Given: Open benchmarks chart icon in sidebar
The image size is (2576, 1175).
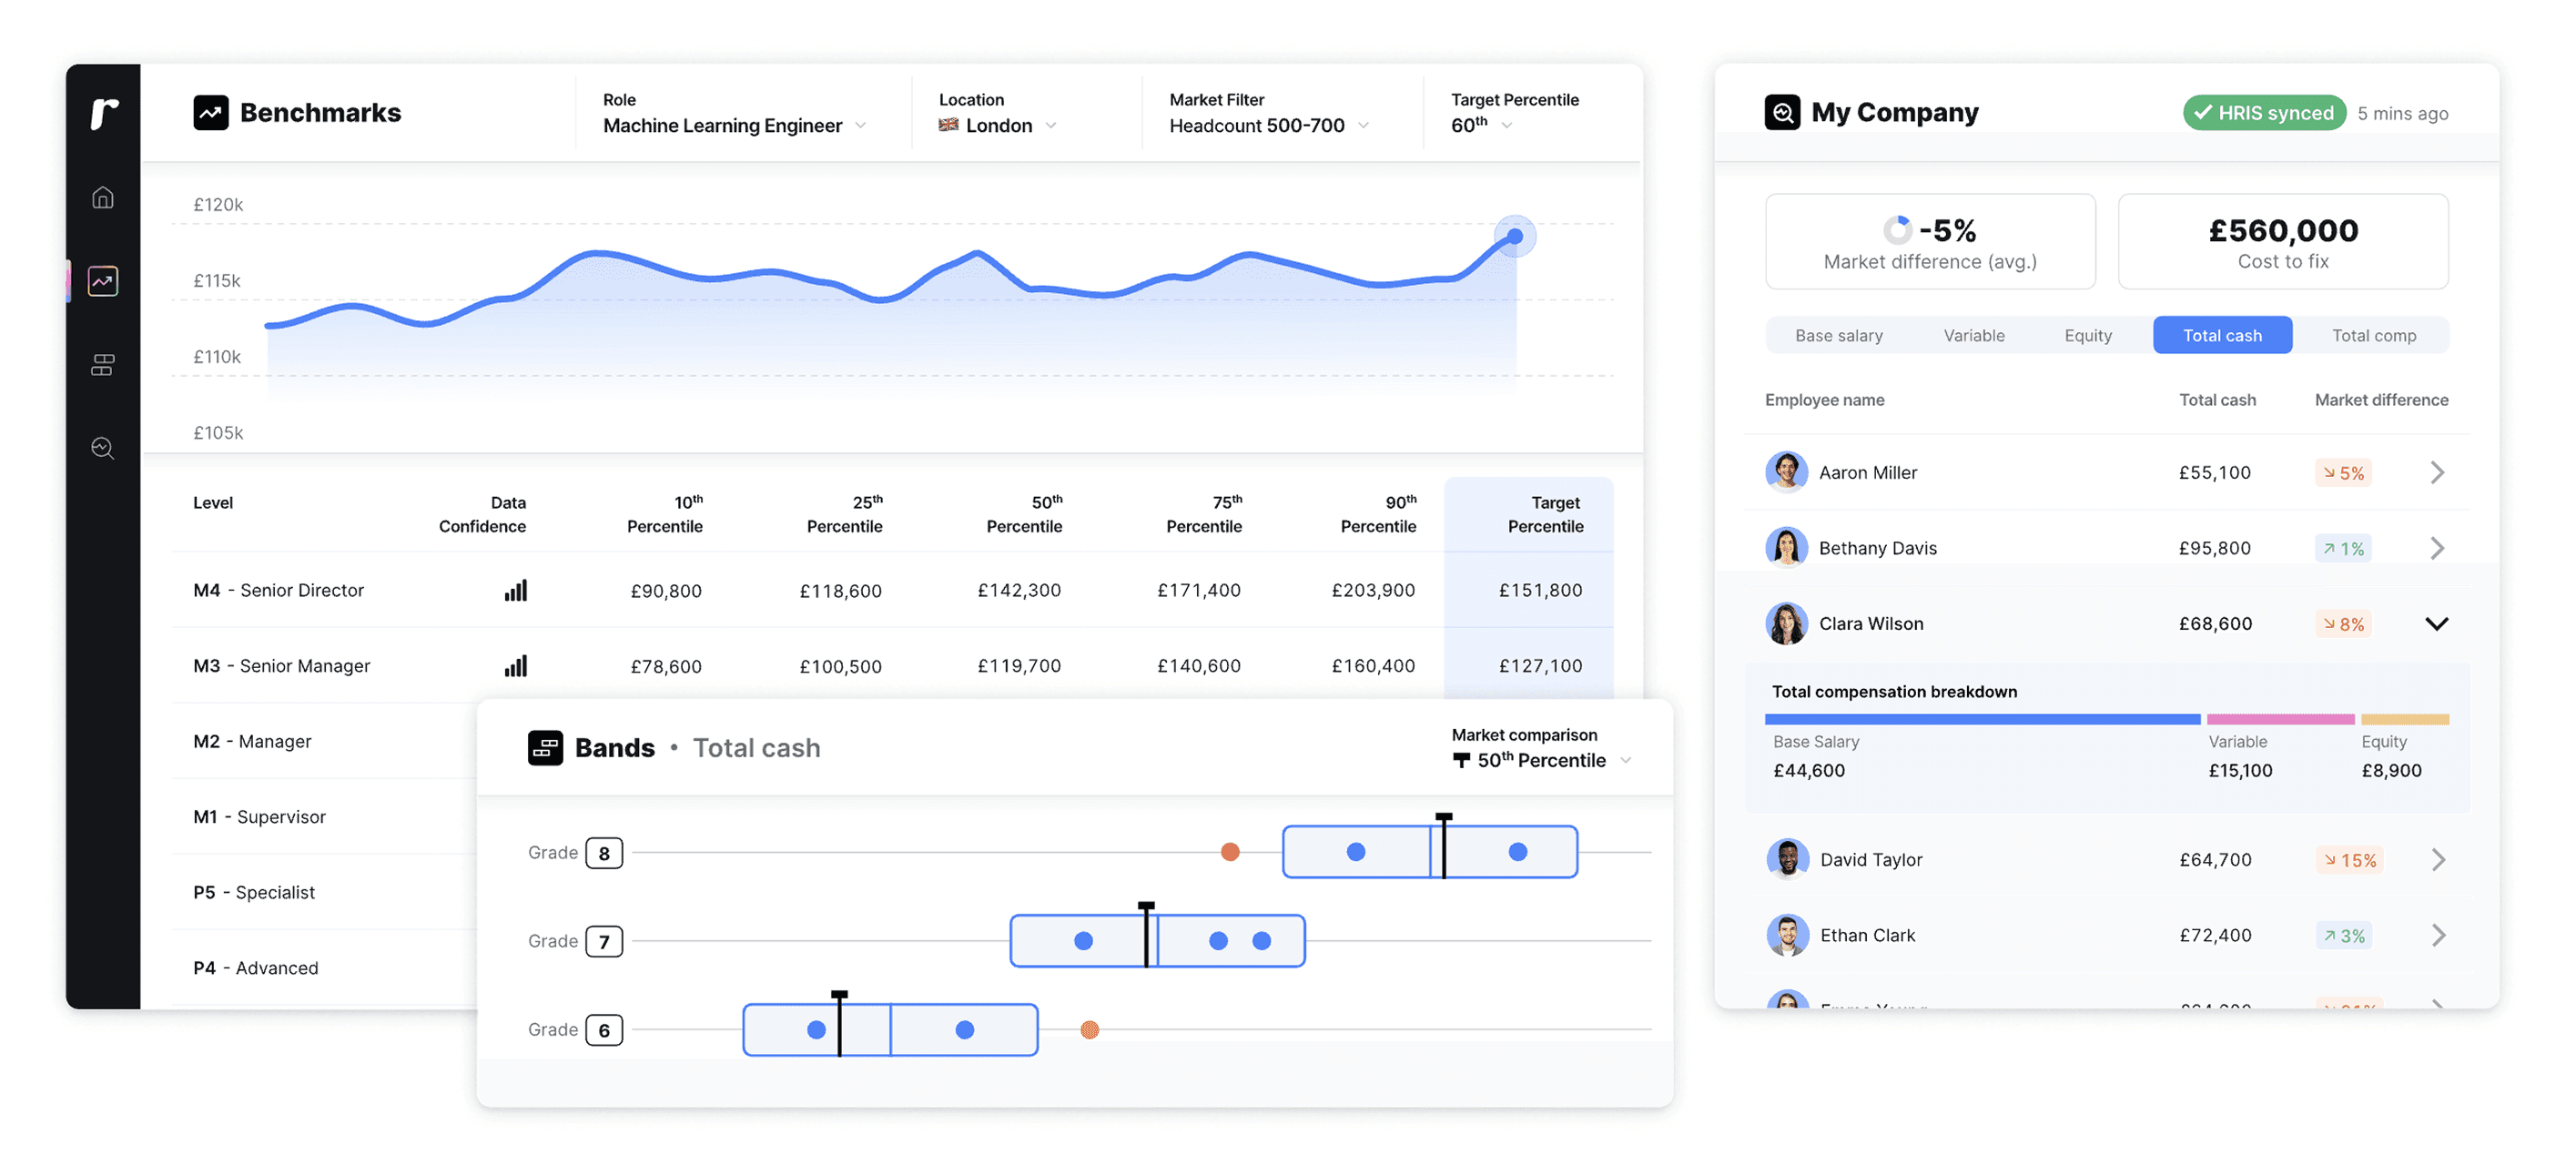Looking at the screenshot, I should 103,281.
